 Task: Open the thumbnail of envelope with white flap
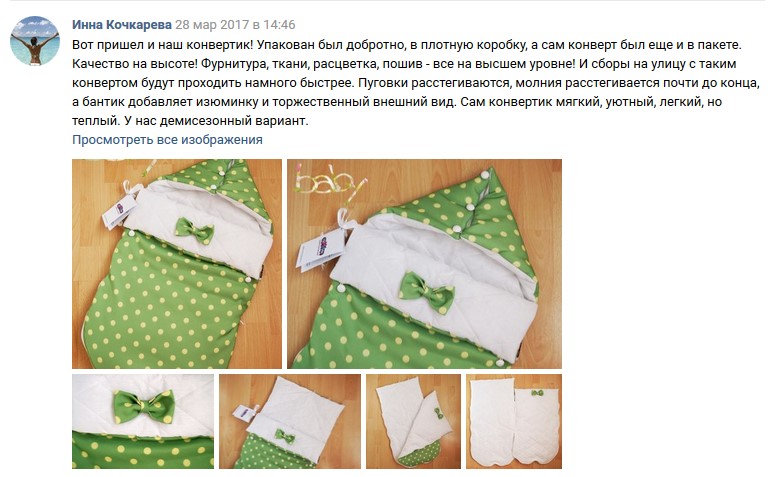290,421
